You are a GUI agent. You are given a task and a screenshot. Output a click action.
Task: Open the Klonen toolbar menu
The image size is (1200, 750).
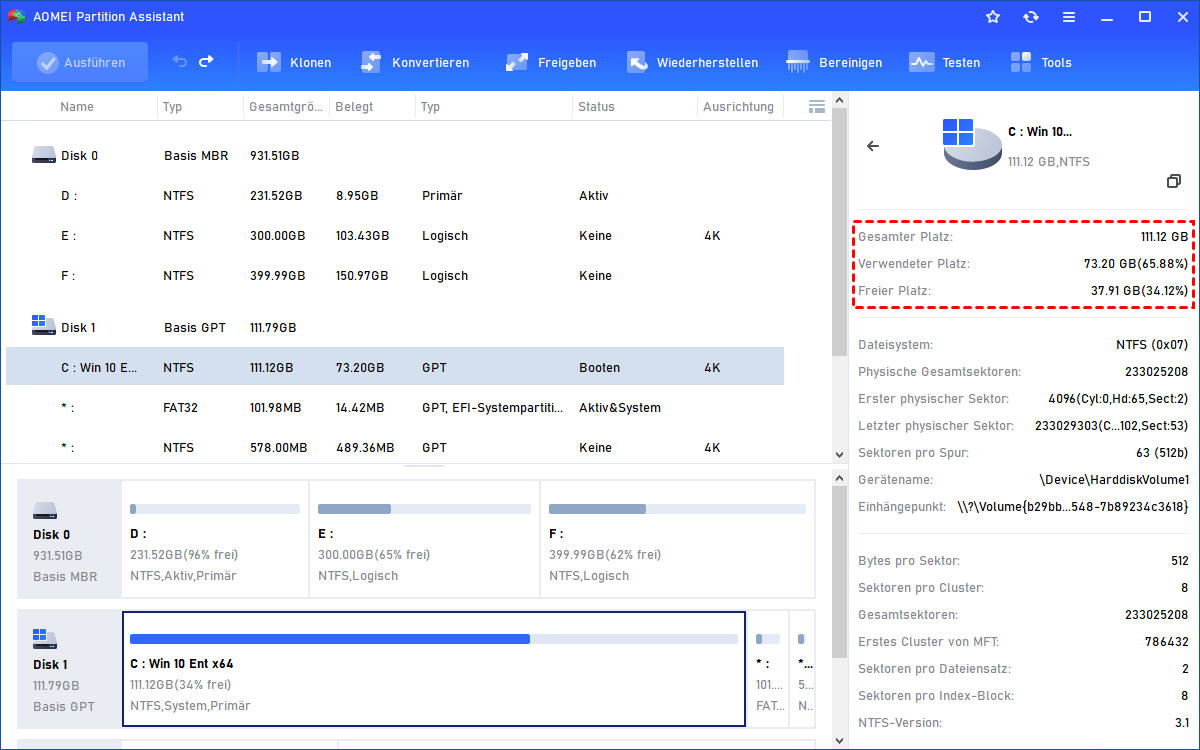[294, 62]
